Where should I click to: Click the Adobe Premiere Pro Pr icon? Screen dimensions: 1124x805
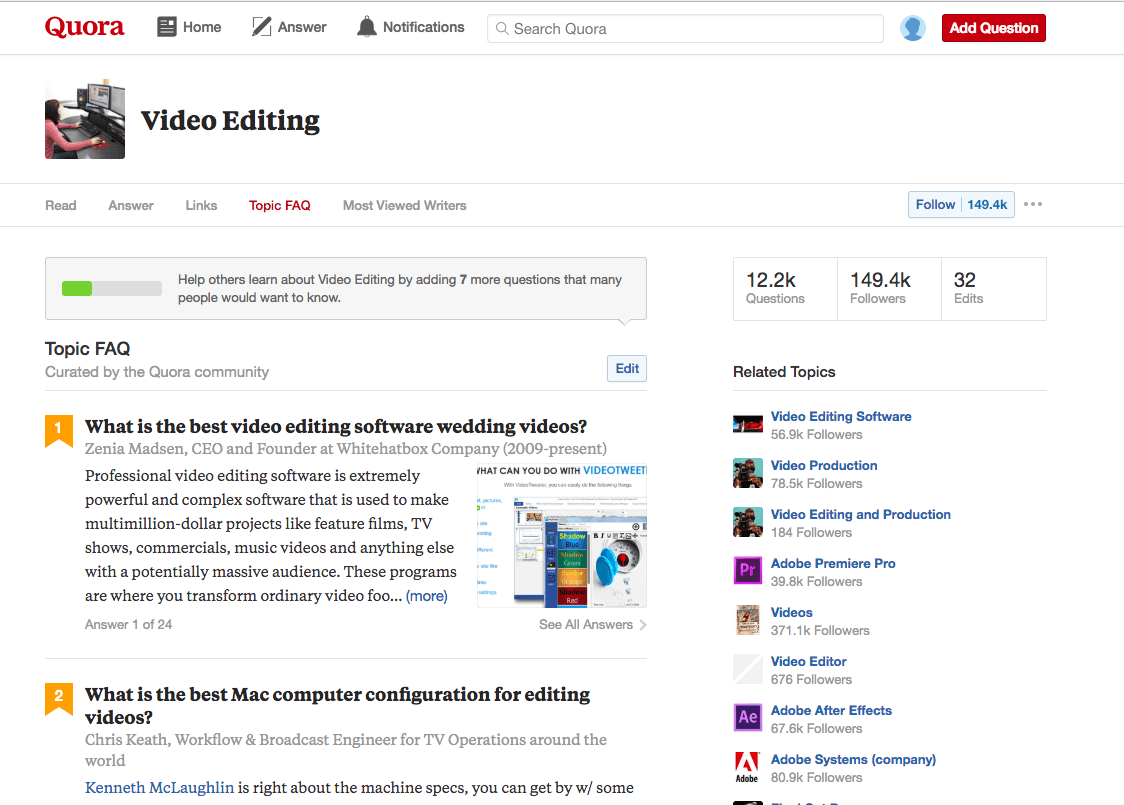pos(748,571)
